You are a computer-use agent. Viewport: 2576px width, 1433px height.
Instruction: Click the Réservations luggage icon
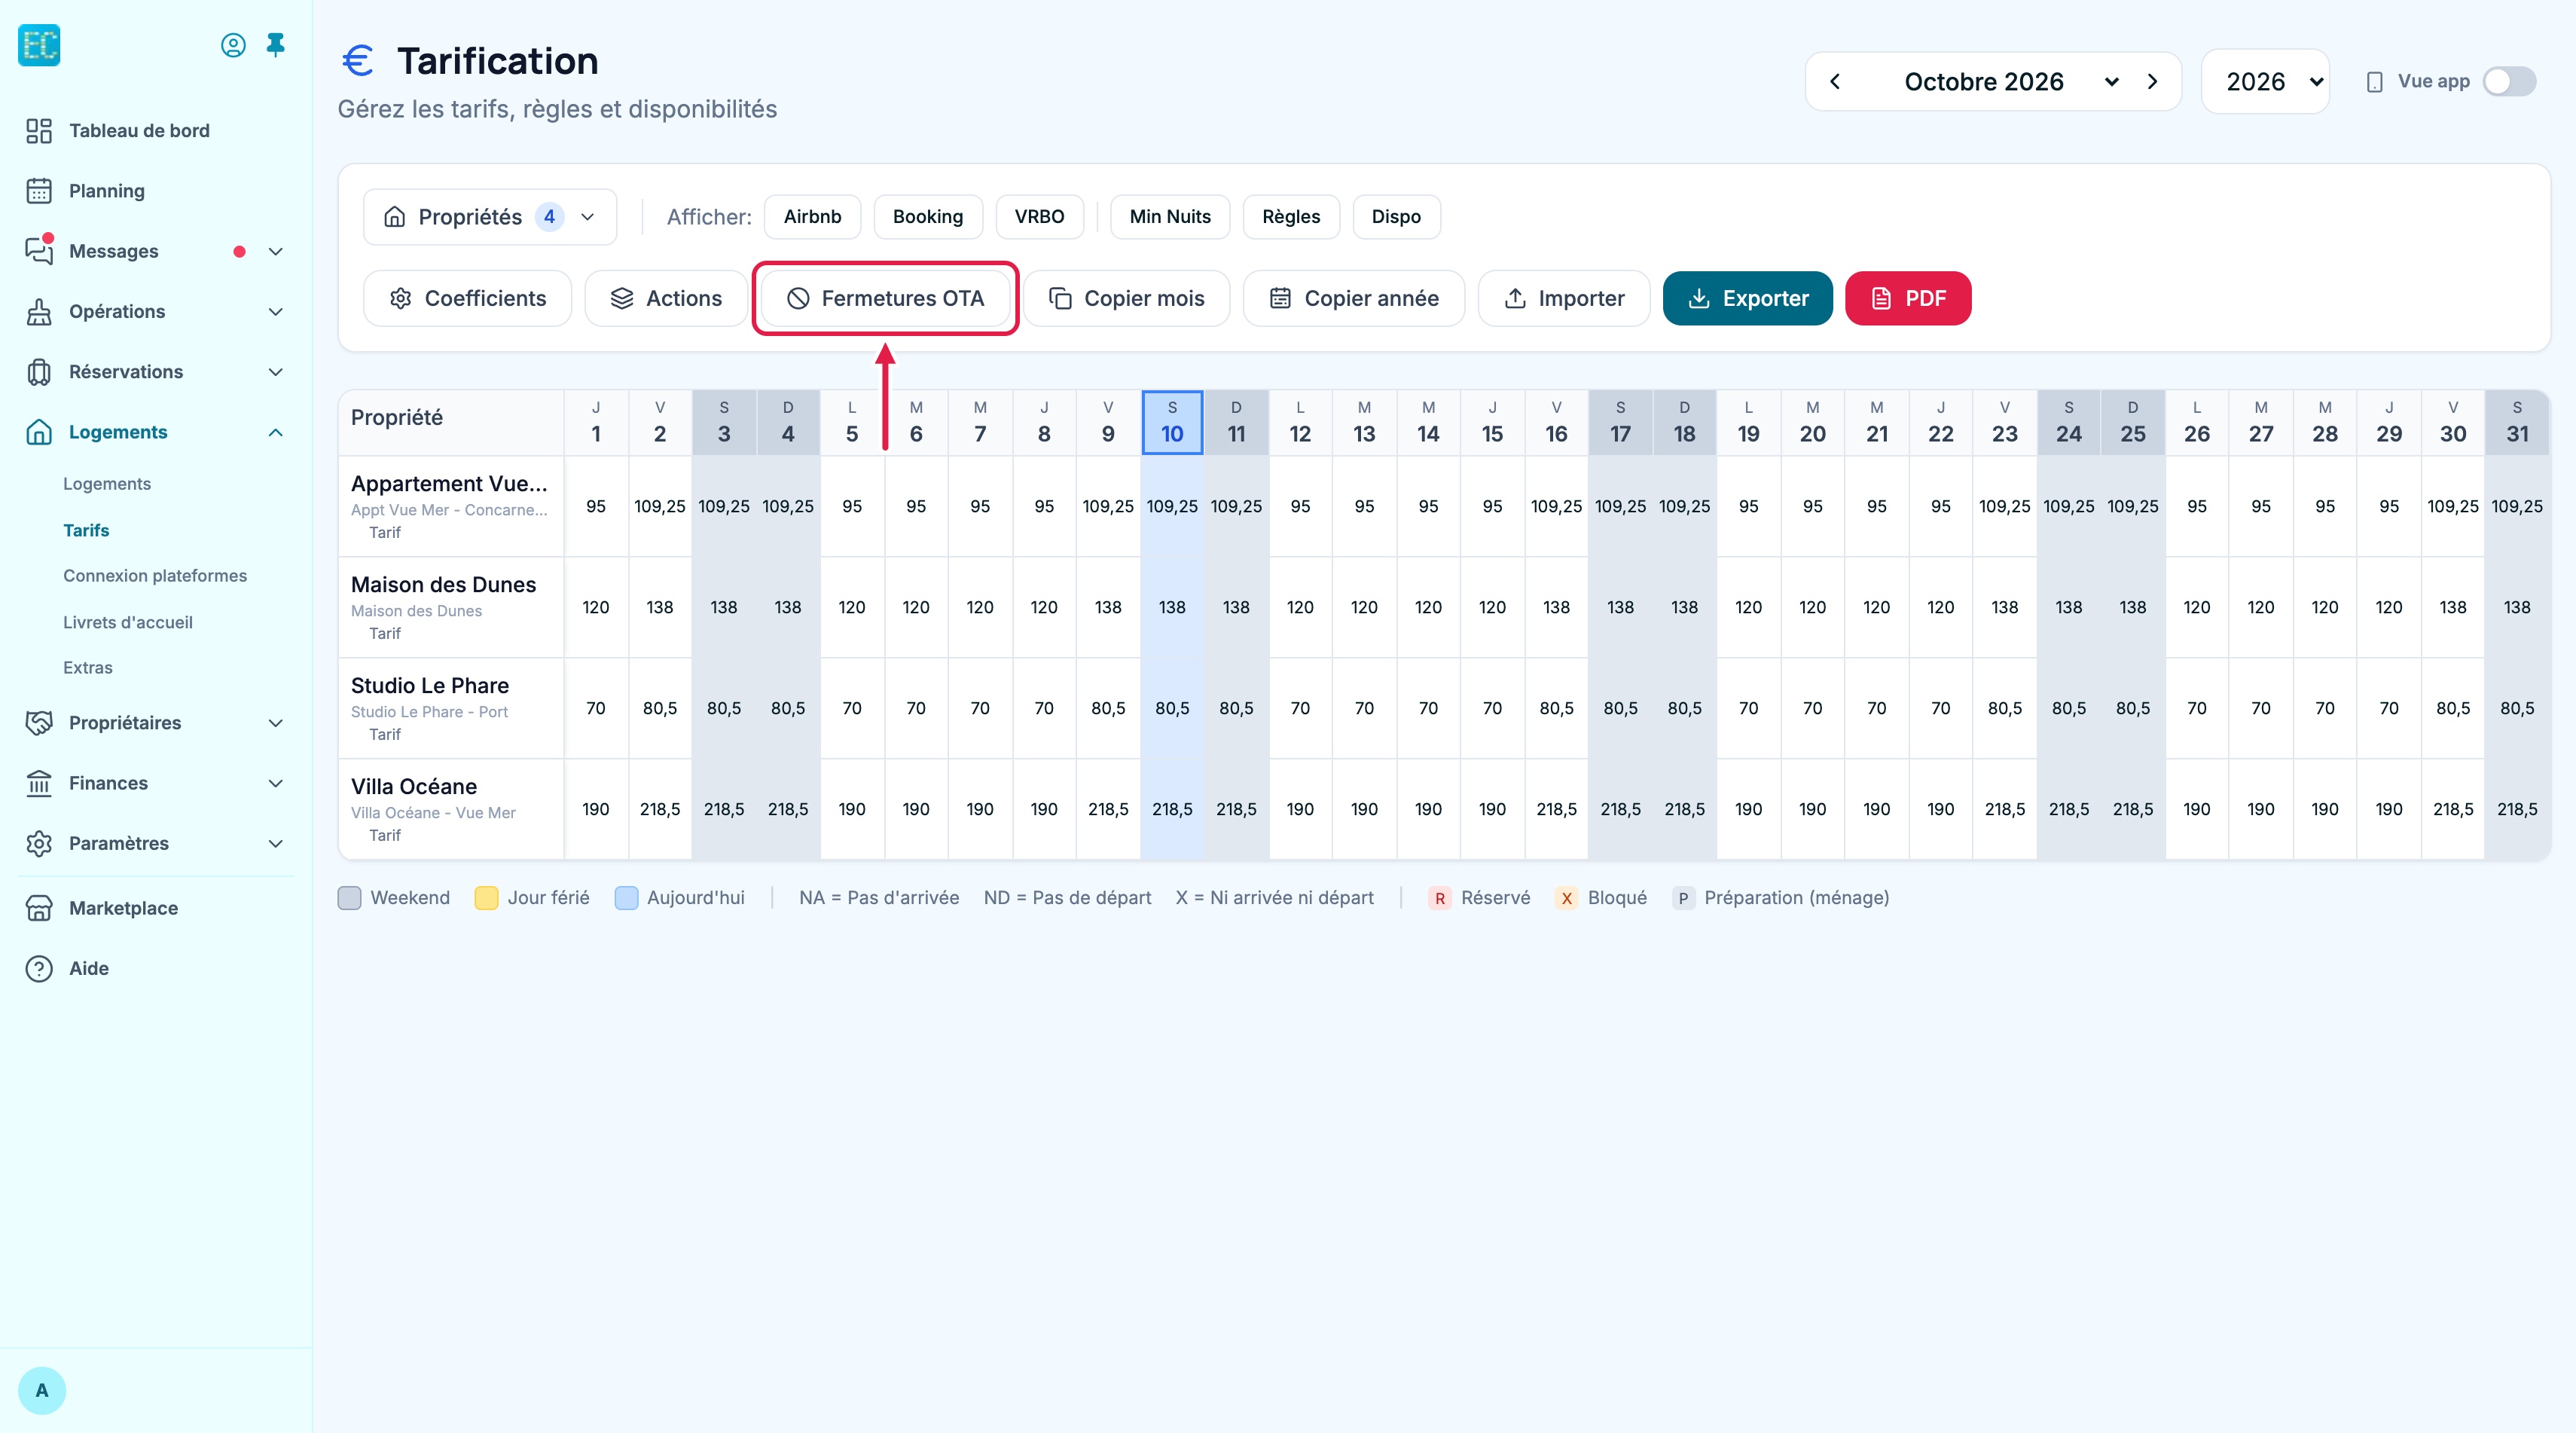point(39,372)
